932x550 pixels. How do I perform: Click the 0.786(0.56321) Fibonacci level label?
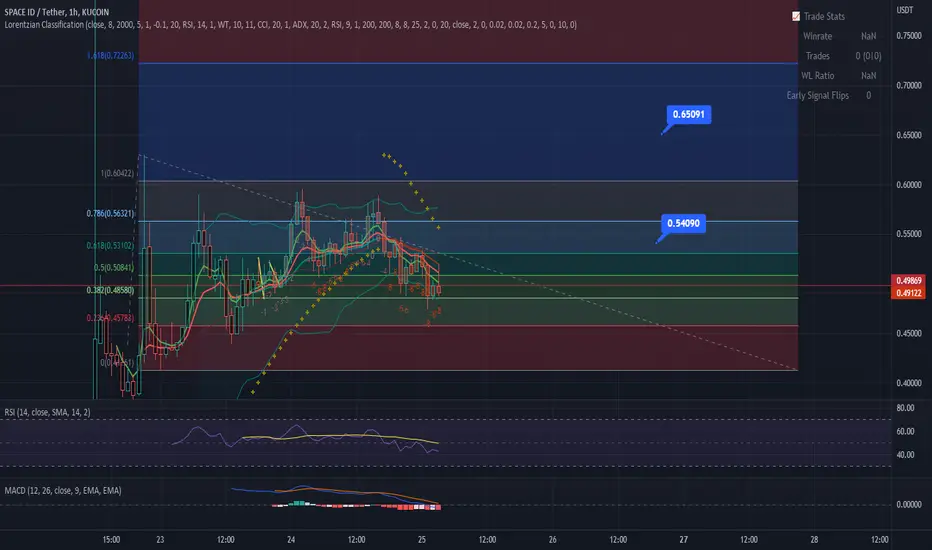111,213
